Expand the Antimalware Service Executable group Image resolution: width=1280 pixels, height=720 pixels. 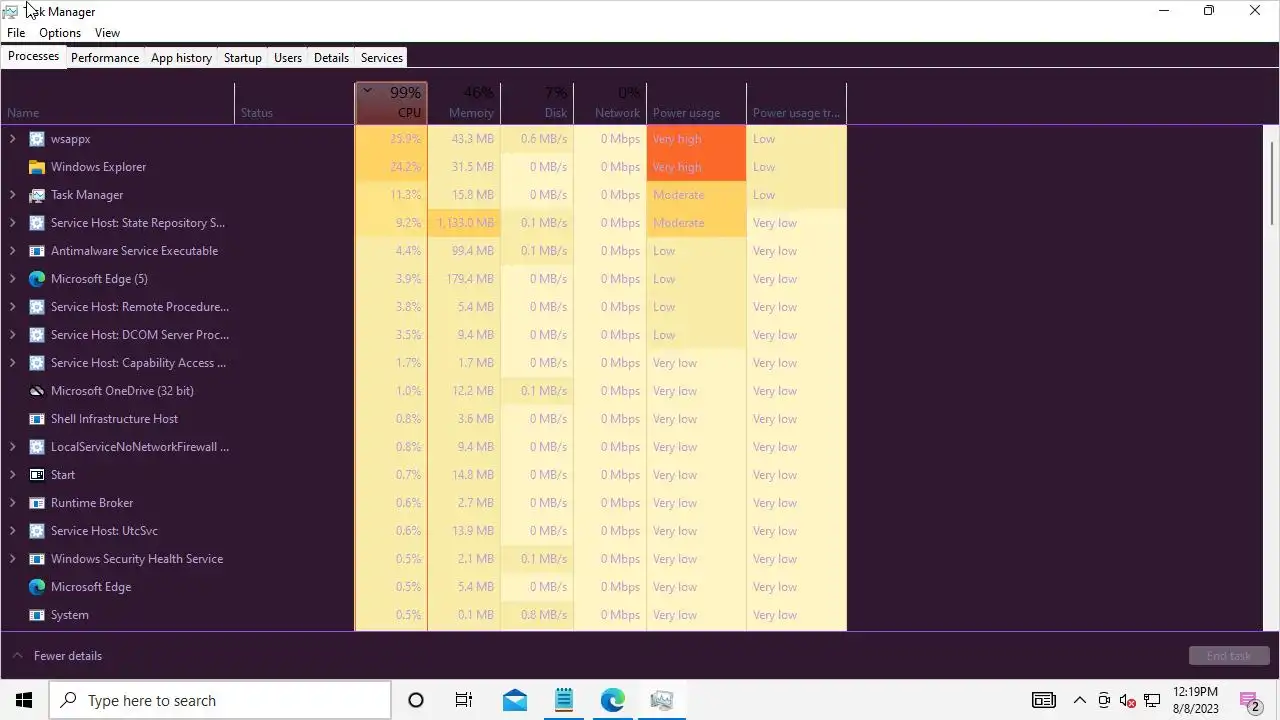12,251
